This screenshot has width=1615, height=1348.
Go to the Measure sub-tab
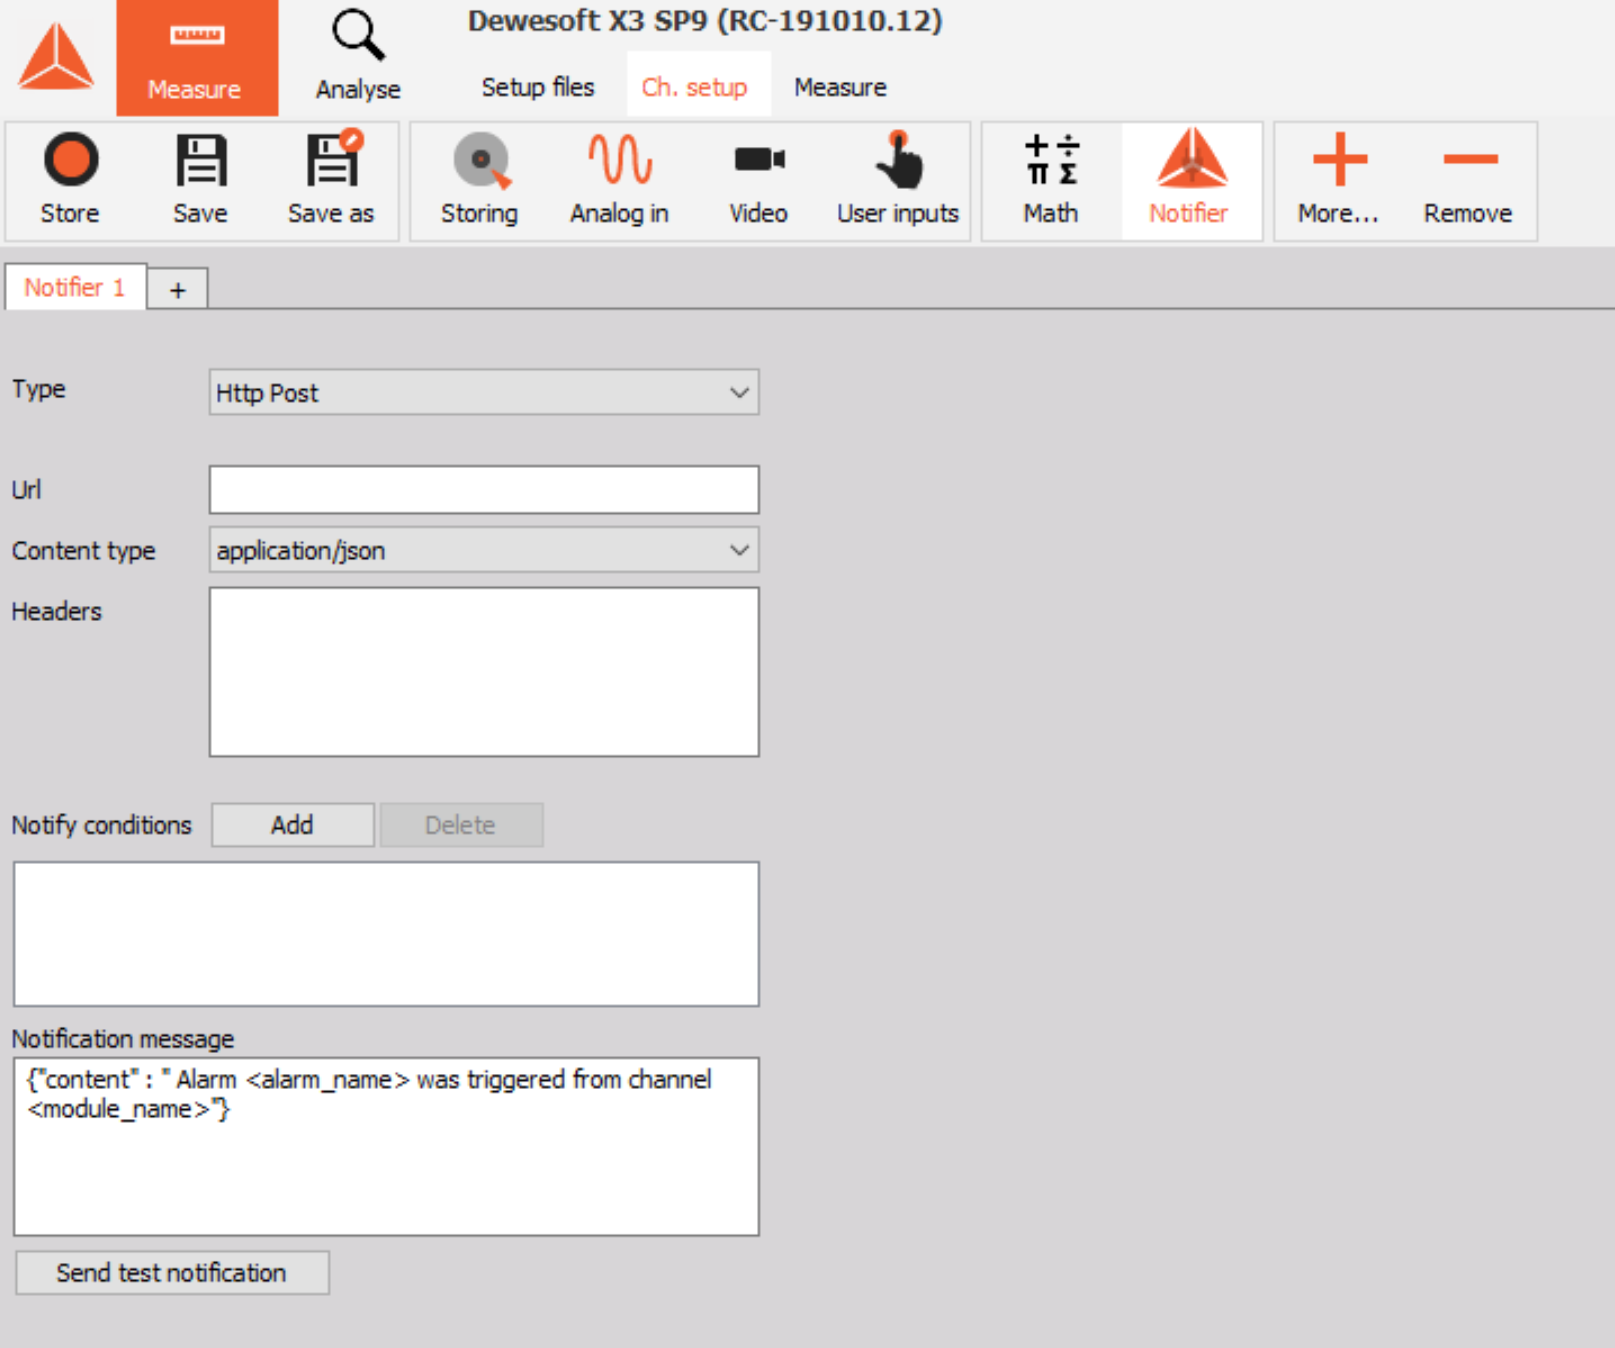840,87
